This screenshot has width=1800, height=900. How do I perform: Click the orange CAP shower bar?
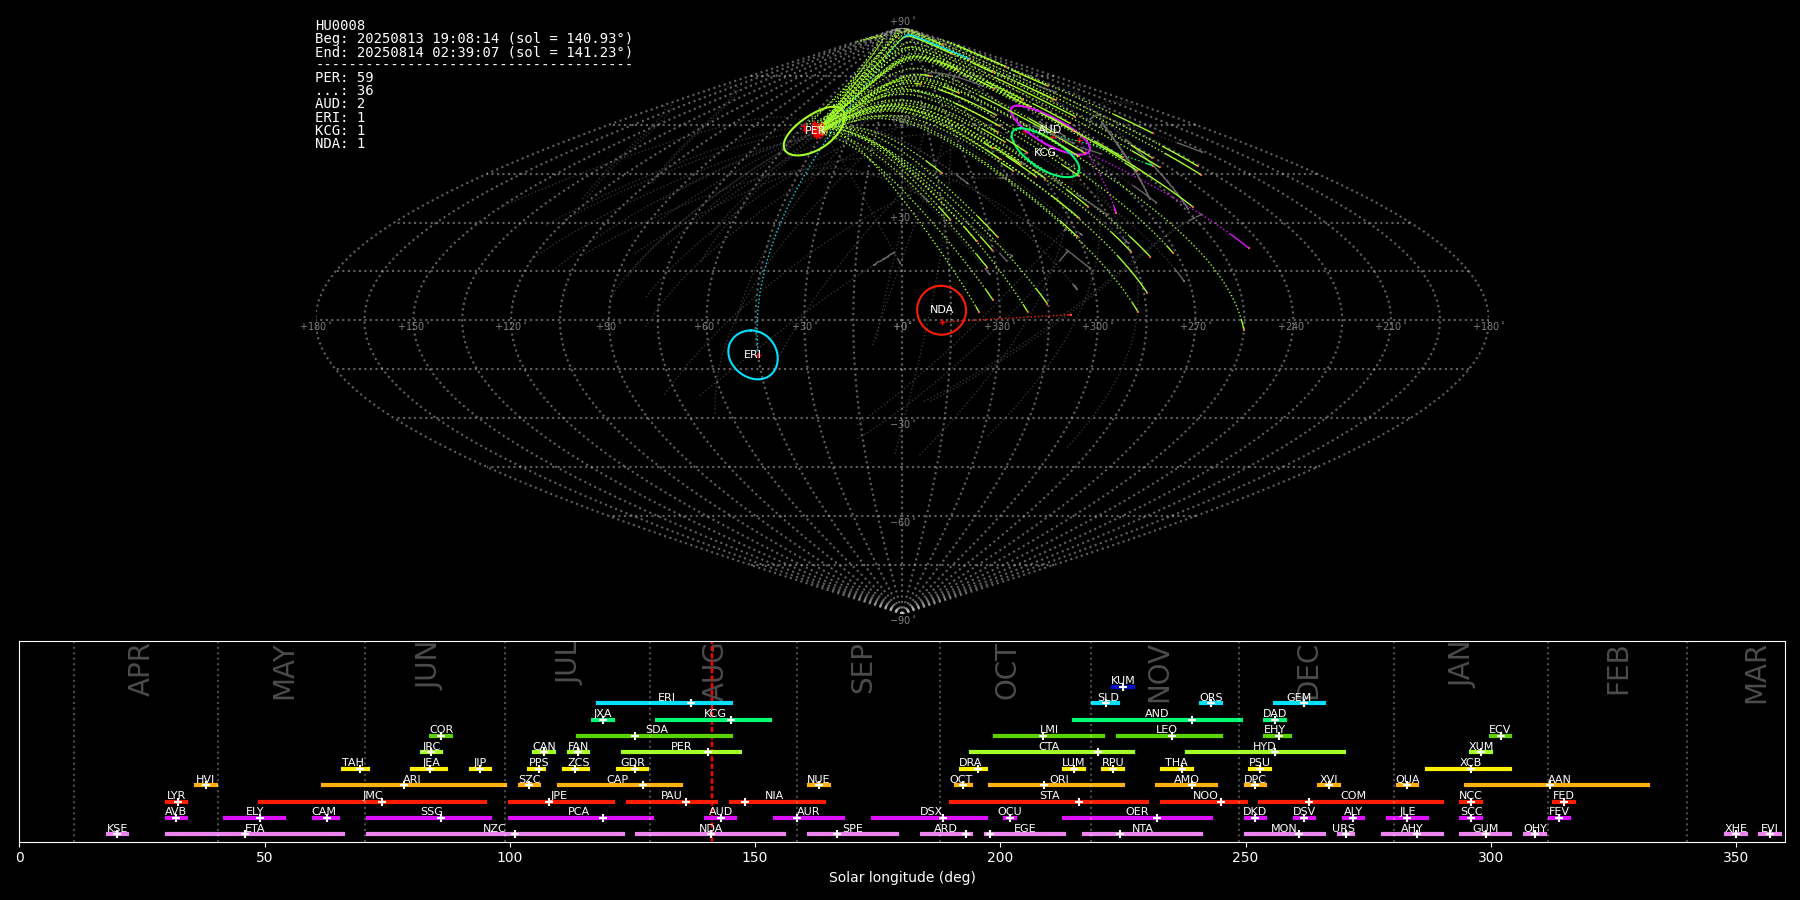click(x=620, y=785)
